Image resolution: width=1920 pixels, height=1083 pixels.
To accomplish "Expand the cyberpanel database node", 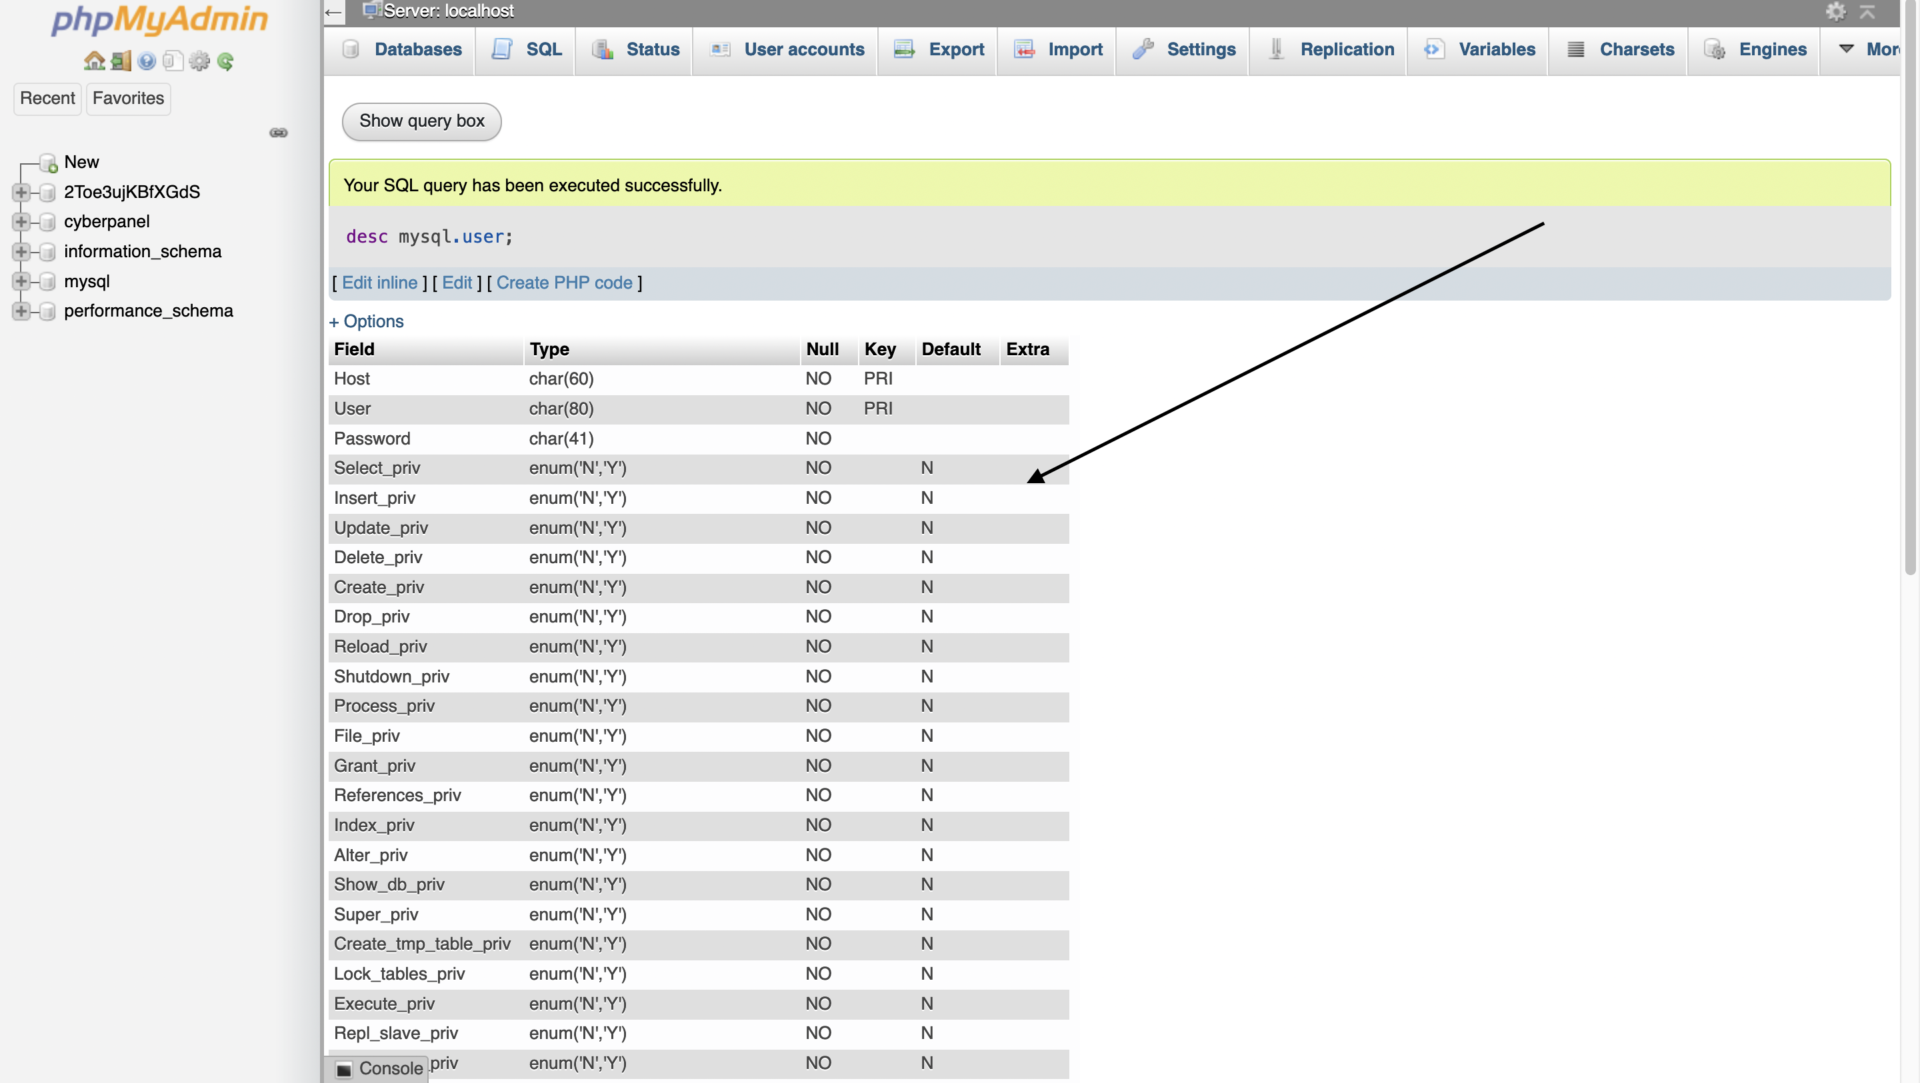I will click(21, 222).
